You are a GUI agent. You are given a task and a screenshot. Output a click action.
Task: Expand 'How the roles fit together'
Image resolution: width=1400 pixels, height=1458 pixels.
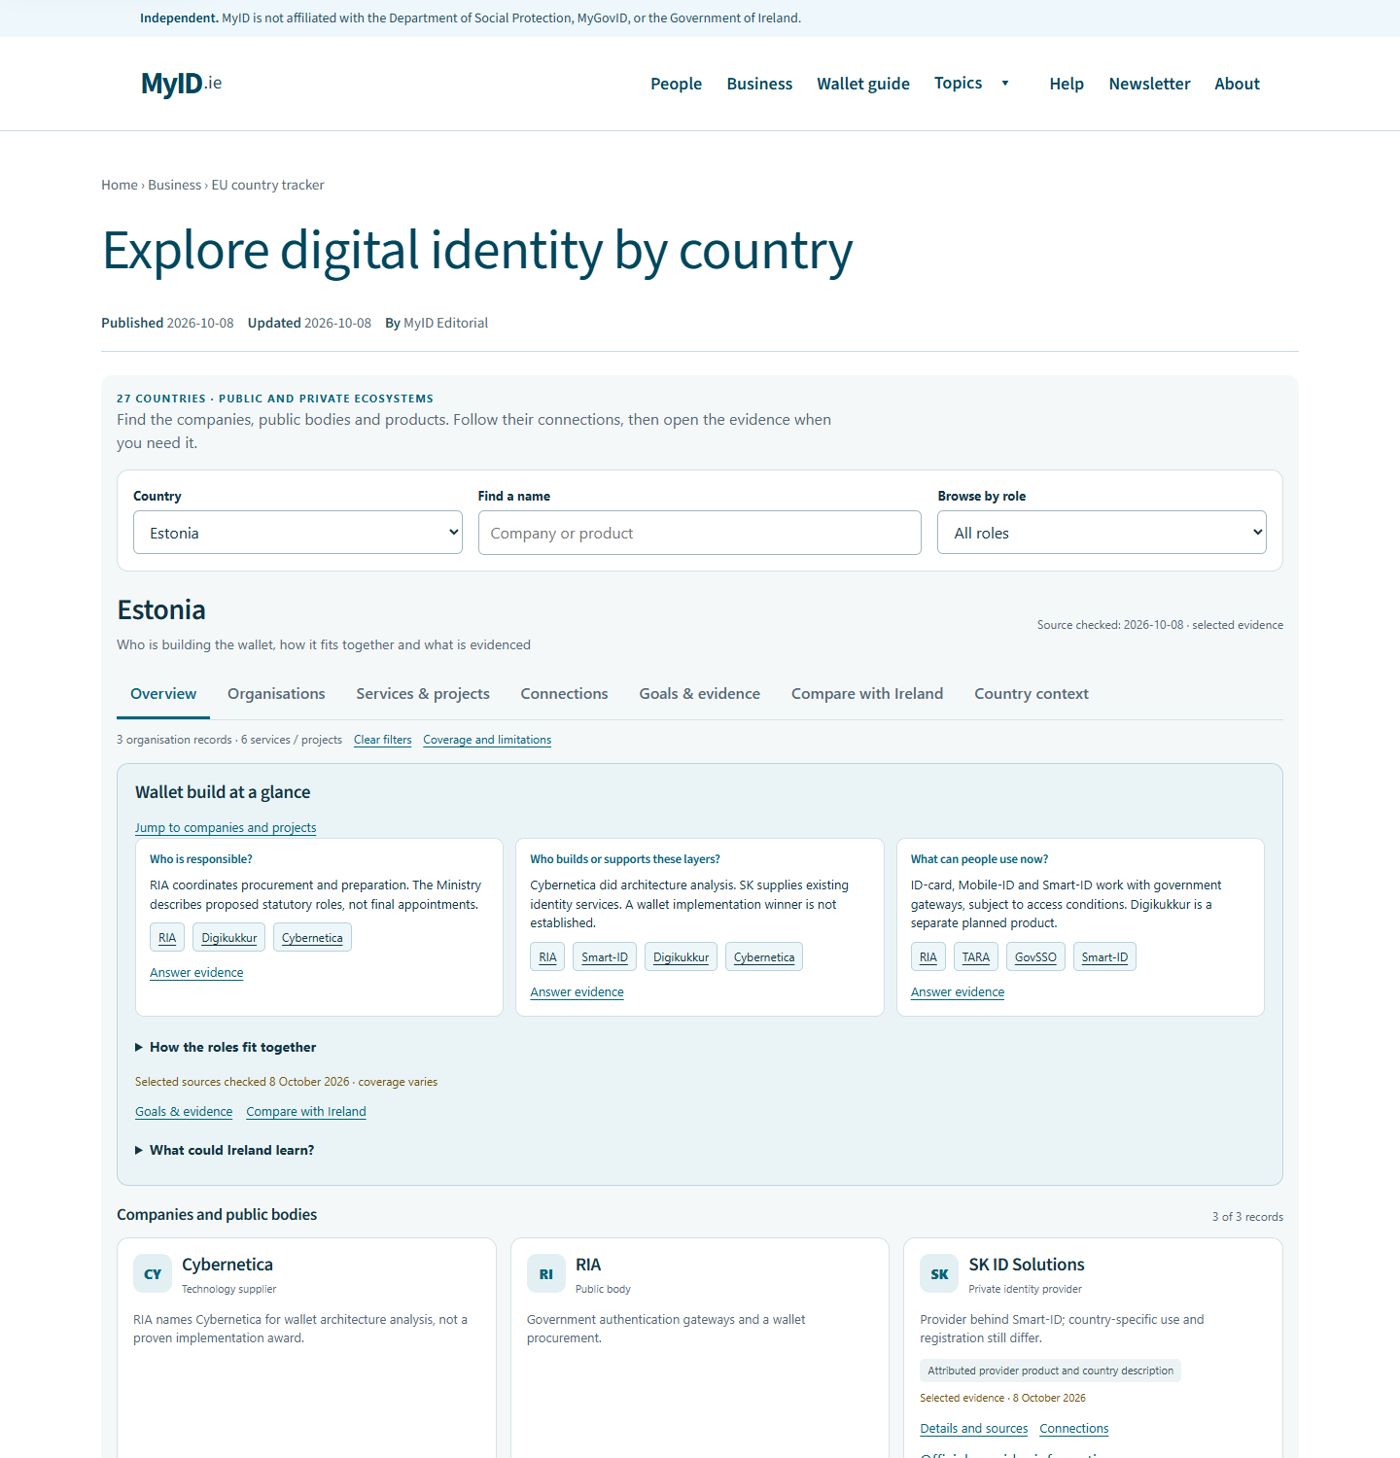pyautogui.click(x=226, y=1047)
